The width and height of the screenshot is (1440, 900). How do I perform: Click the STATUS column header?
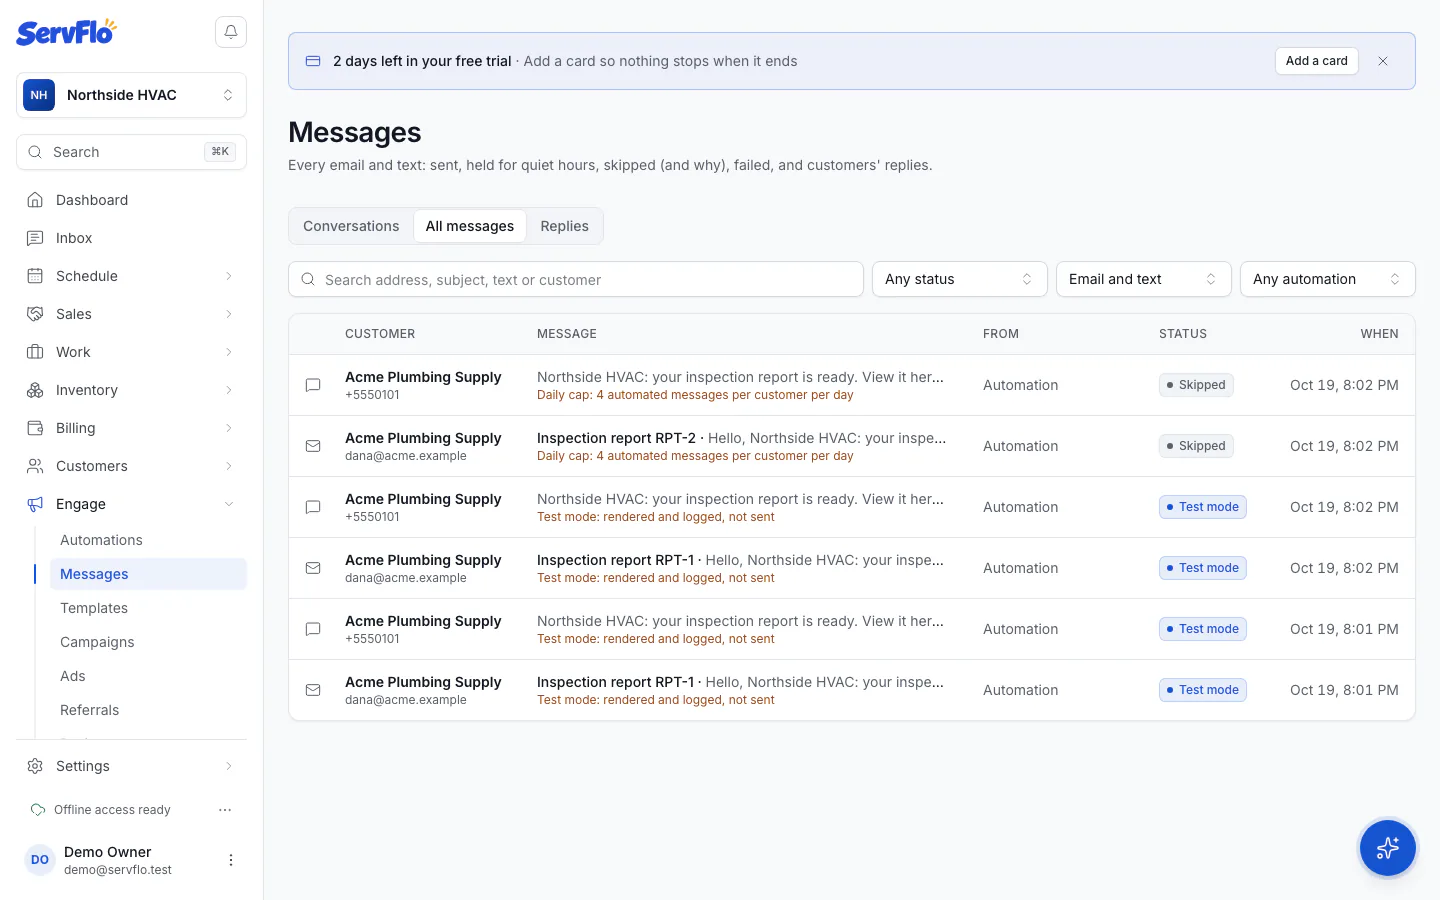tap(1183, 334)
